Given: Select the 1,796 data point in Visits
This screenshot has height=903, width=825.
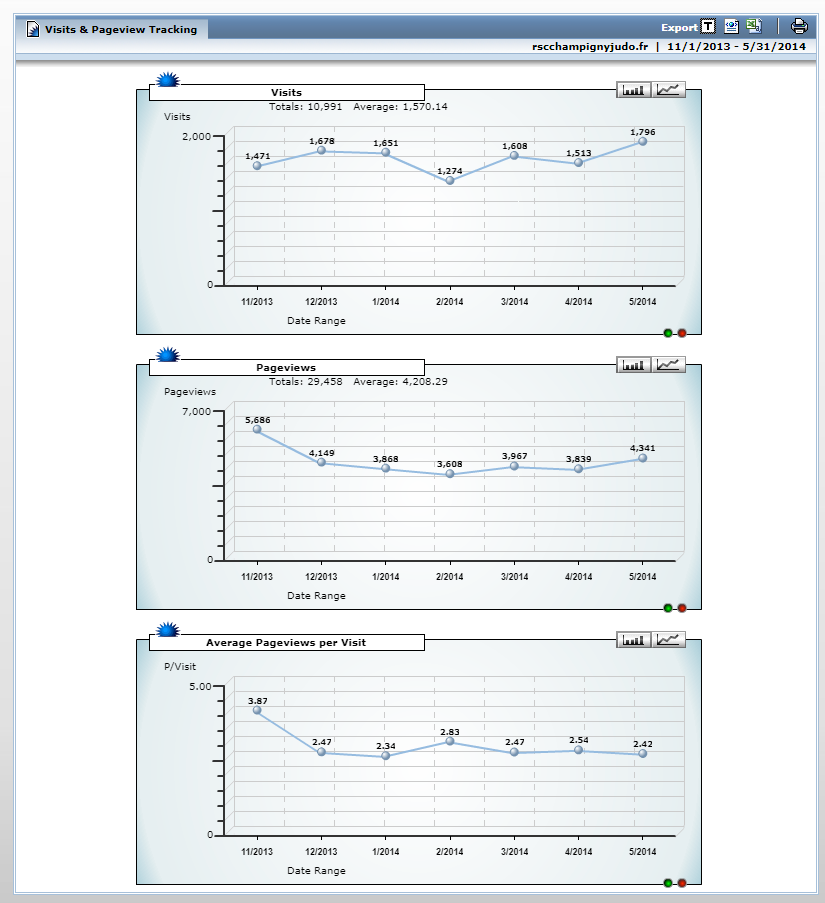Looking at the screenshot, I should [x=642, y=141].
